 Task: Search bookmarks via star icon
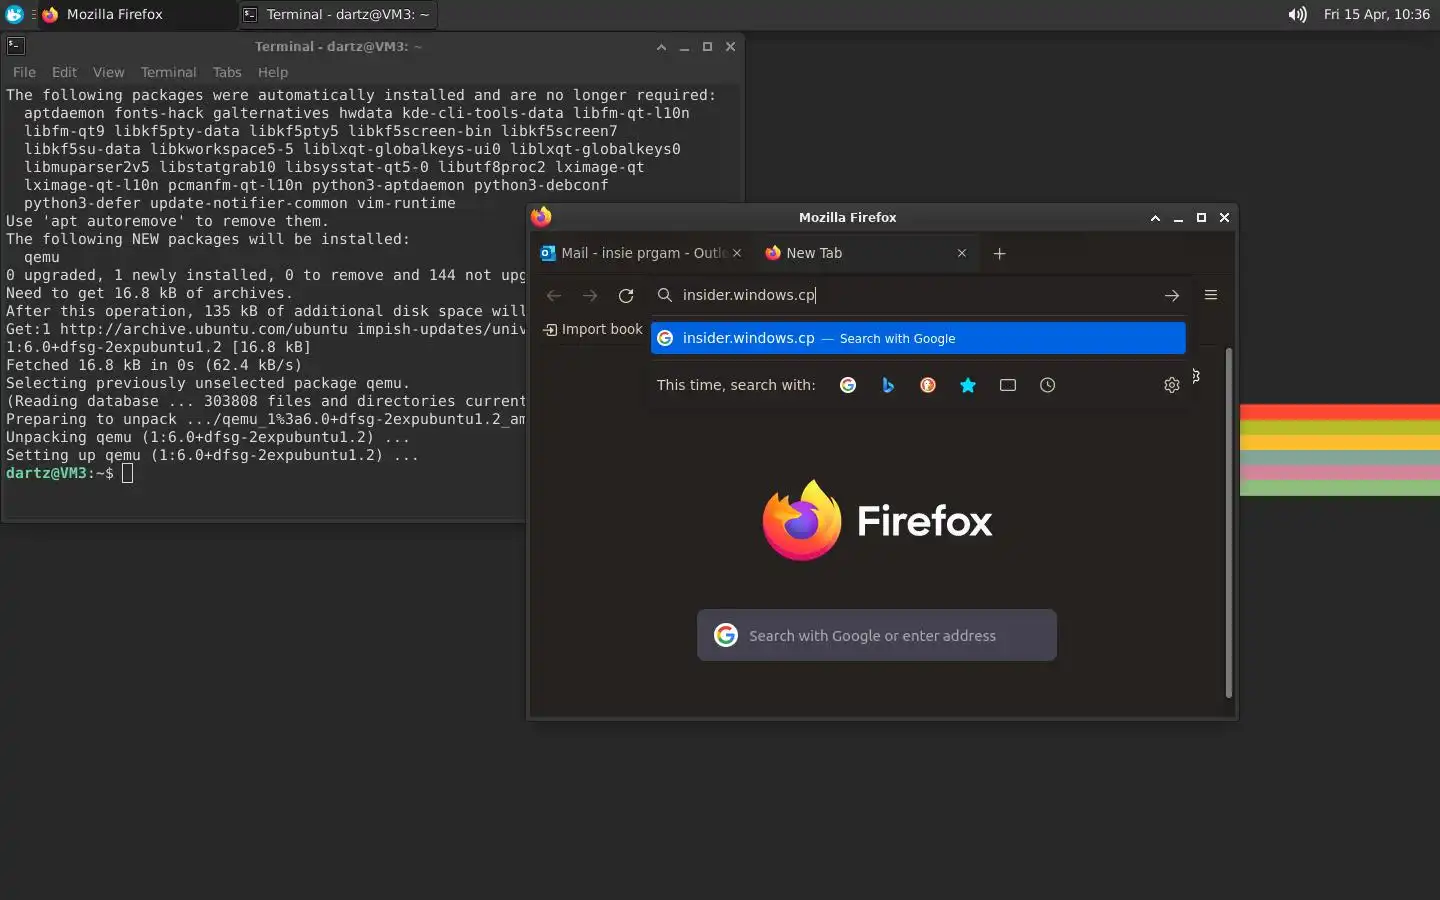pos(968,385)
